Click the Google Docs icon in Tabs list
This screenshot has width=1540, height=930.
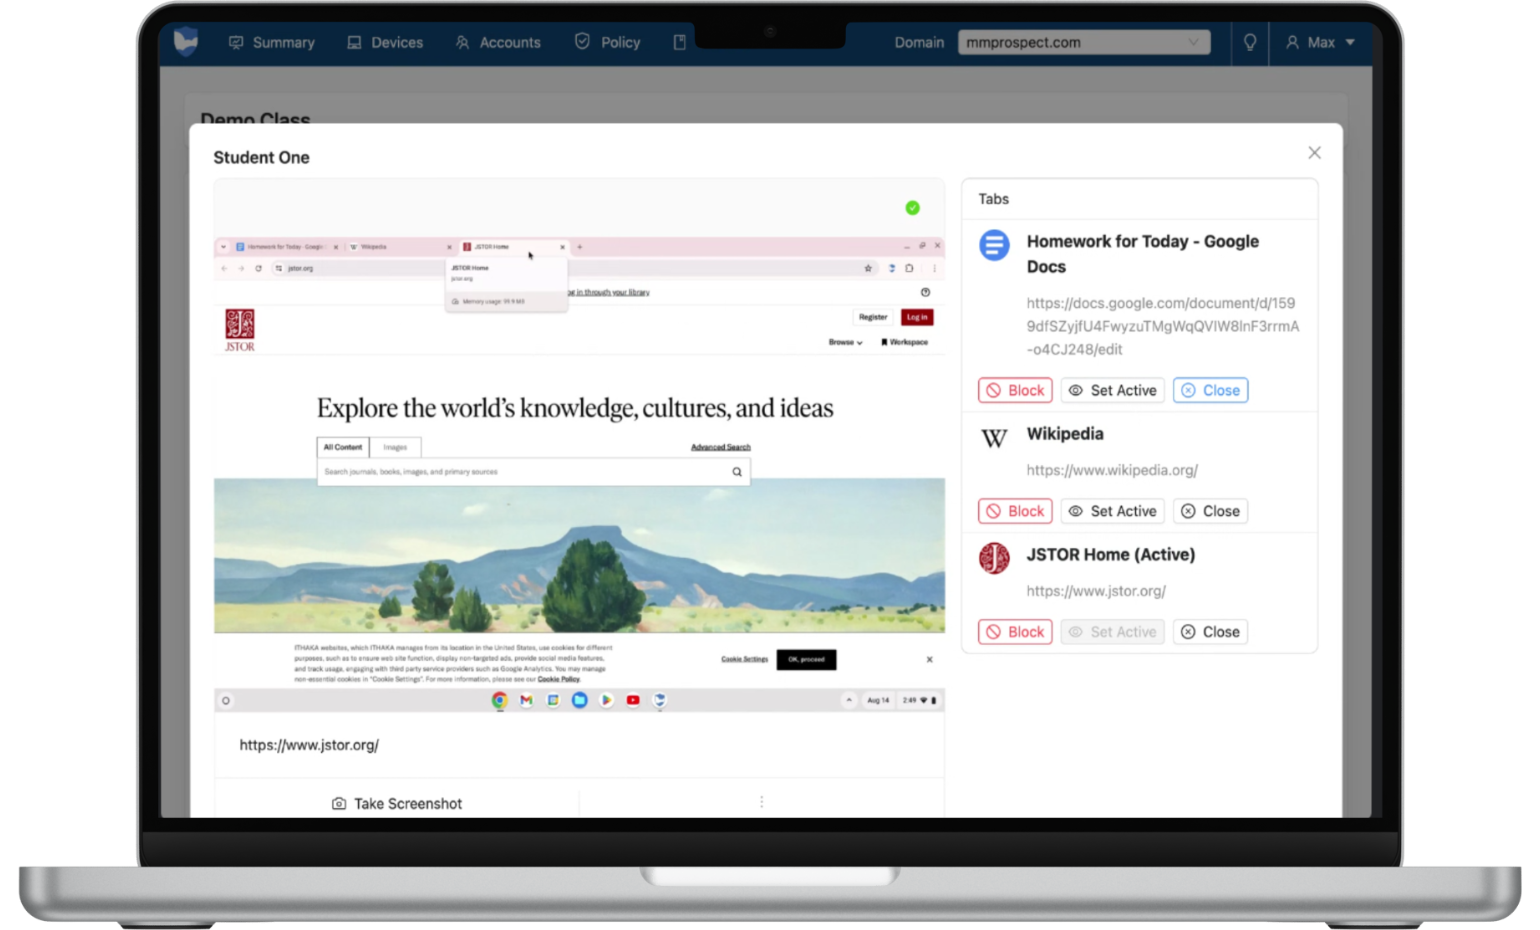(994, 245)
